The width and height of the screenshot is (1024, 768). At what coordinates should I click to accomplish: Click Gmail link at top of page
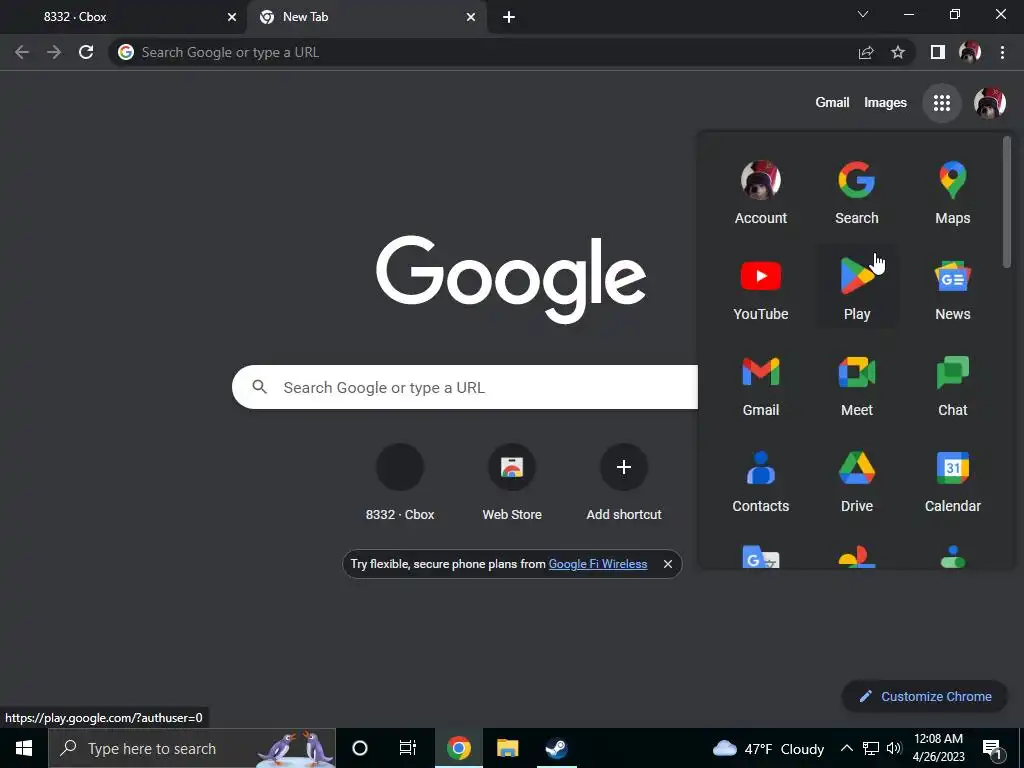(x=832, y=103)
